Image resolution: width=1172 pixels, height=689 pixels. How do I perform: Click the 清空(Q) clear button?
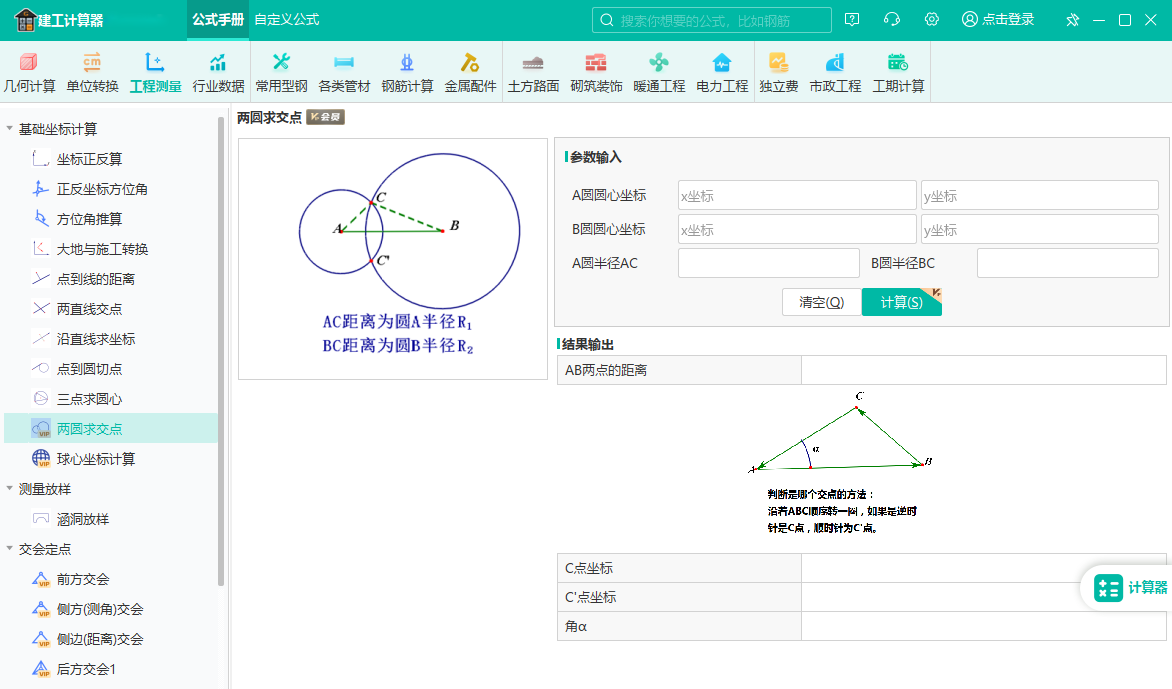click(x=821, y=302)
